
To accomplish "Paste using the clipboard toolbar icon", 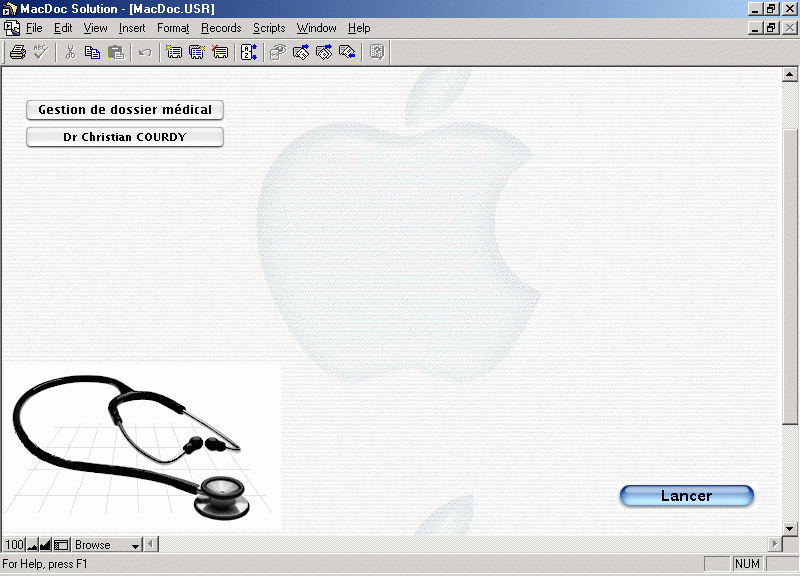I will 116,52.
